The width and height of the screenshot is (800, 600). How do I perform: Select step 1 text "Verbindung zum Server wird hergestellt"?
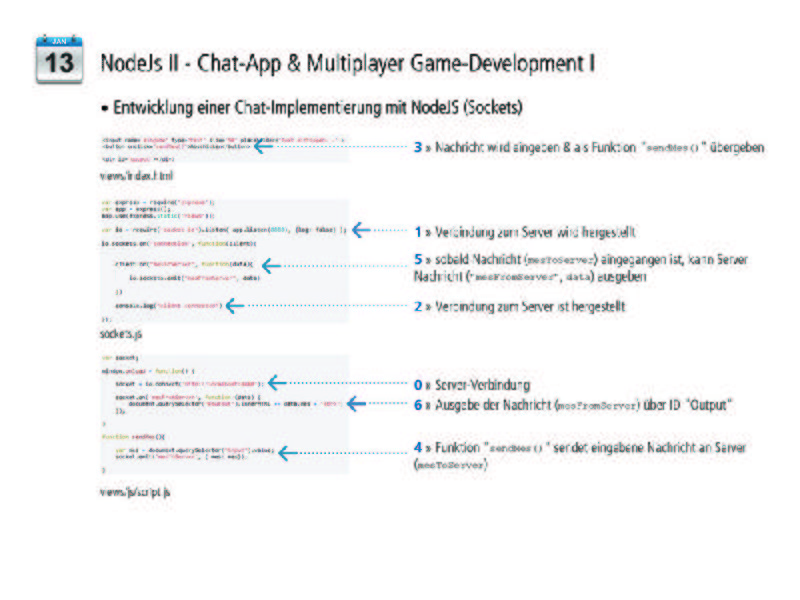[x=535, y=232]
